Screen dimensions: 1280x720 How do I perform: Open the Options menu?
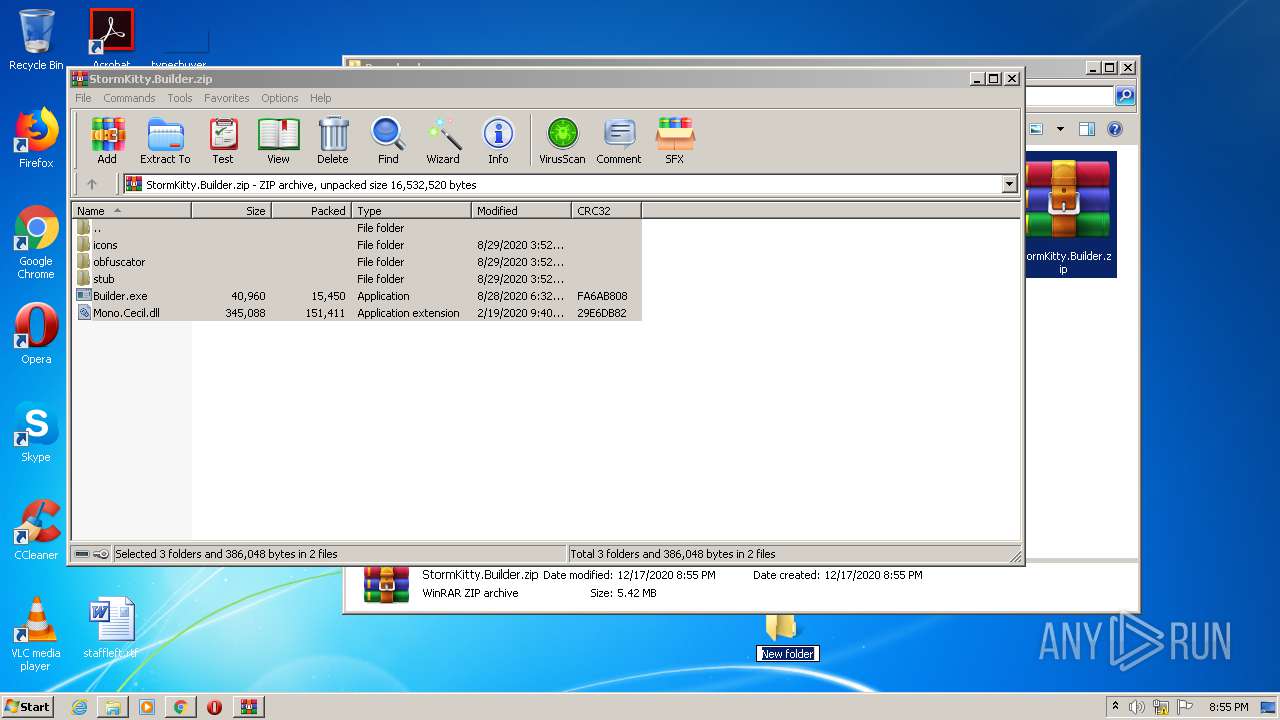[x=280, y=98]
